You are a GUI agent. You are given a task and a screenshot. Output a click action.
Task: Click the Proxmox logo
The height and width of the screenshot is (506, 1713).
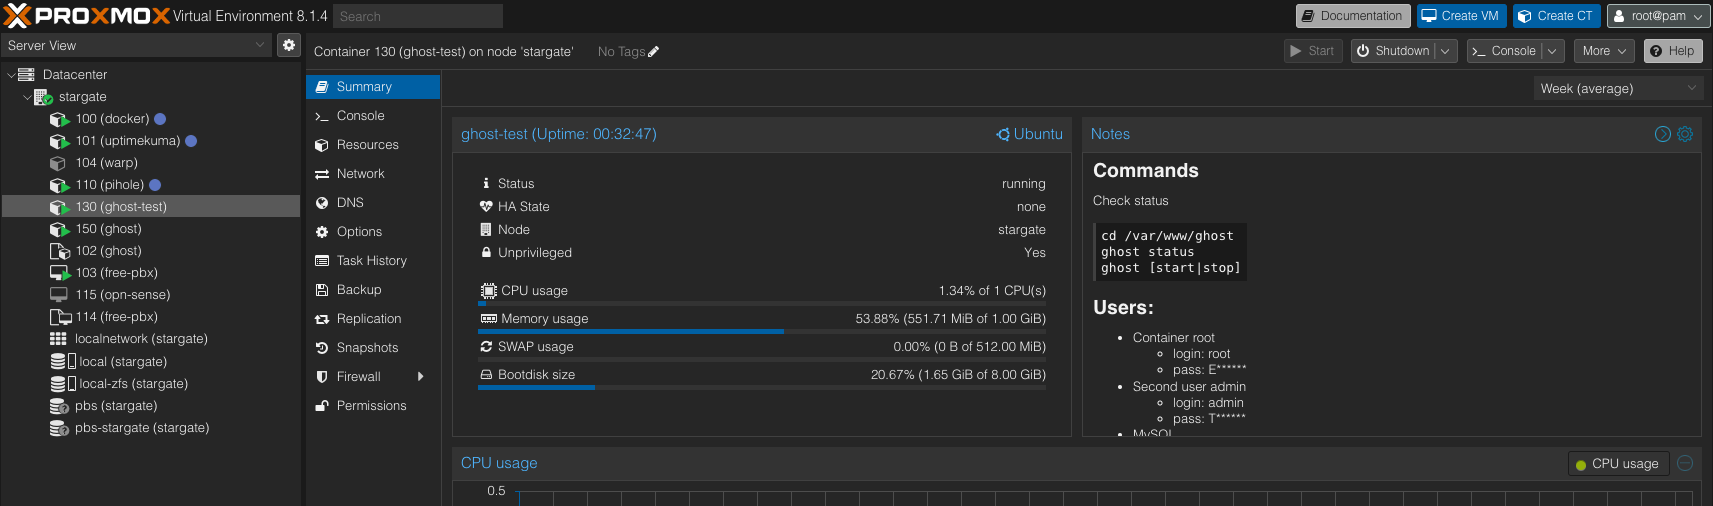coord(86,16)
